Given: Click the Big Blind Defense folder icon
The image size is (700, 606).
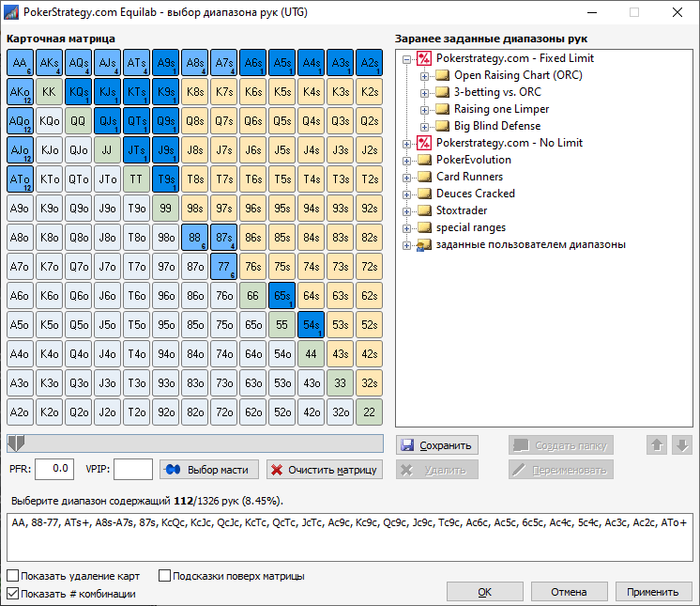Looking at the screenshot, I should tap(442, 126).
